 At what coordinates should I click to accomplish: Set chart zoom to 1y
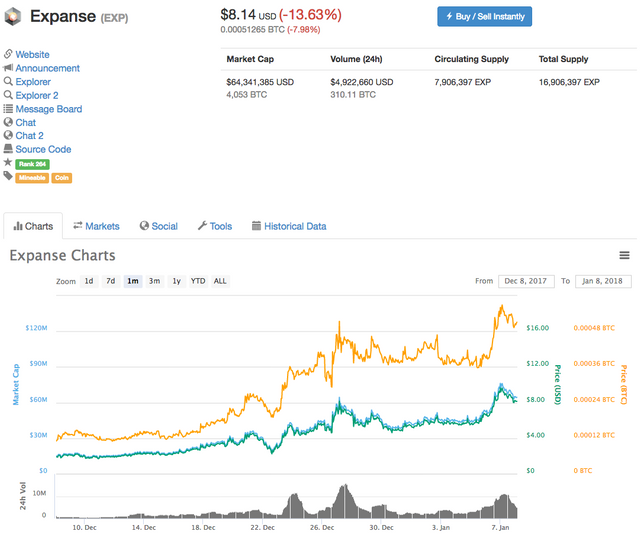point(176,281)
